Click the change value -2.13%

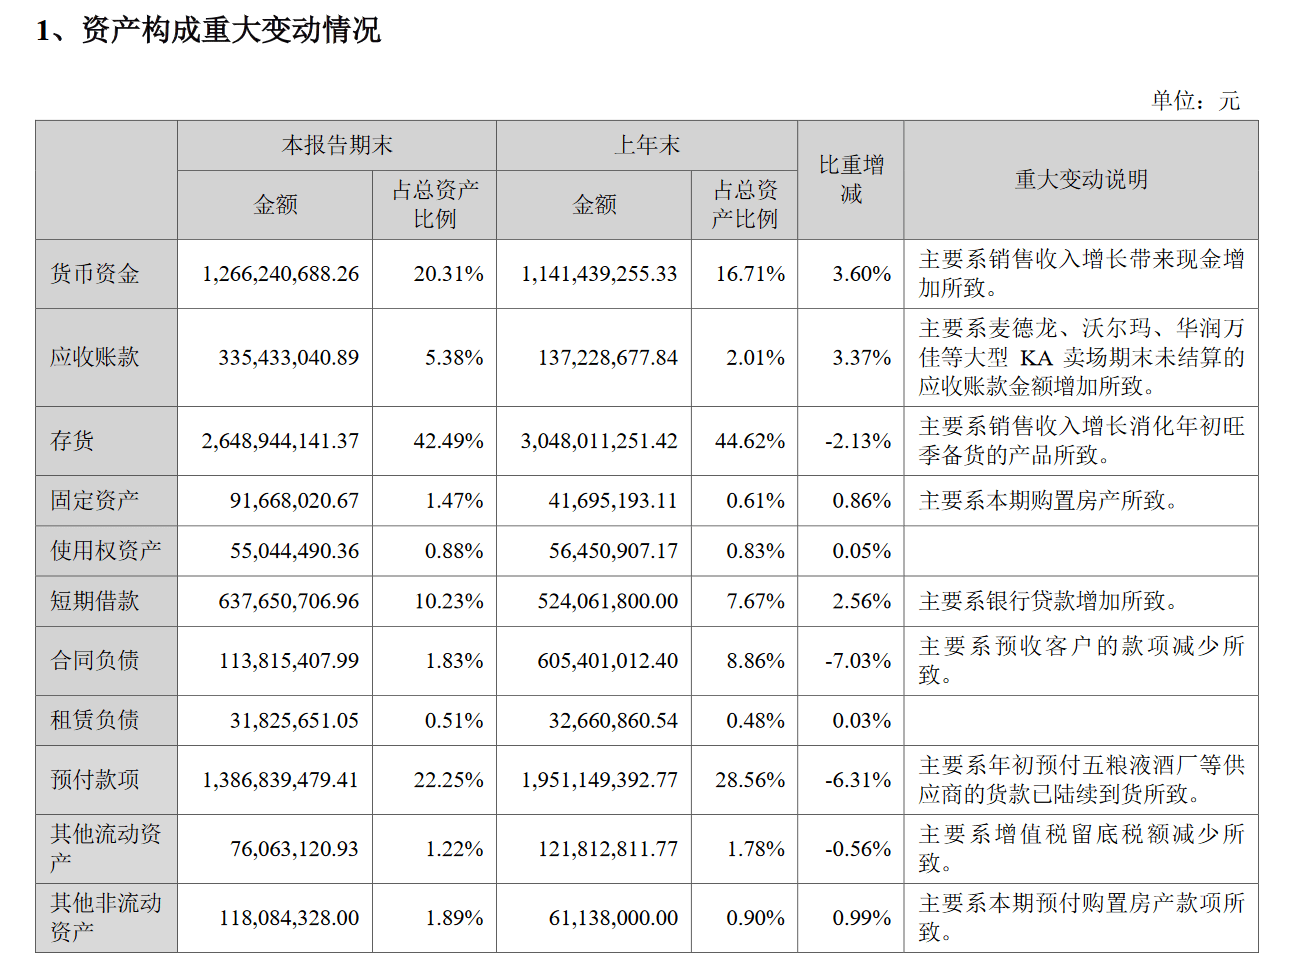coord(858,441)
